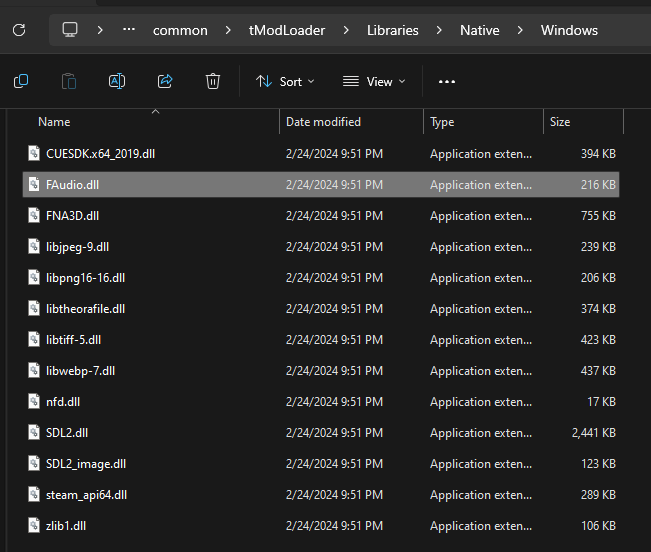The width and height of the screenshot is (651, 552).
Task: Sort by the Type column header
Action: (442, 122)
